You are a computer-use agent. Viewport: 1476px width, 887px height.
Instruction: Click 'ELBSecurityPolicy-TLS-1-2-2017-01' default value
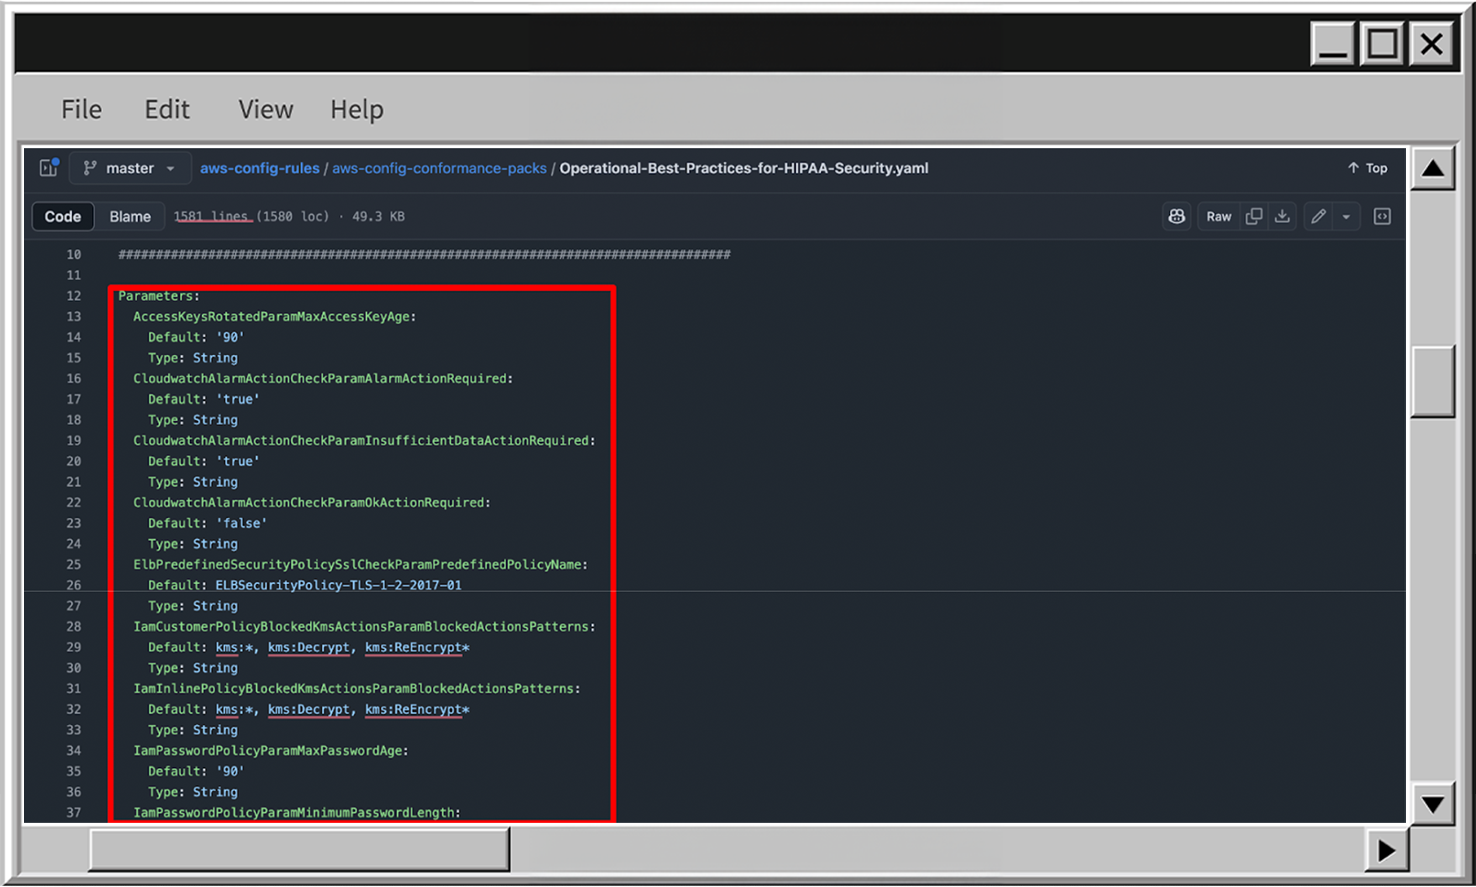pyautogui.click(x=338, y=585)
